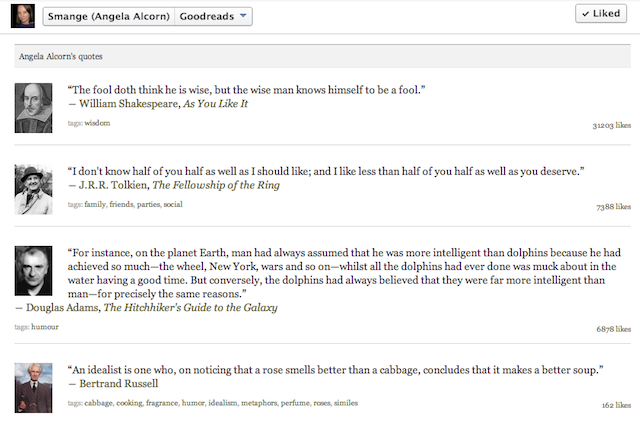Select the social tag

point(173,204)
